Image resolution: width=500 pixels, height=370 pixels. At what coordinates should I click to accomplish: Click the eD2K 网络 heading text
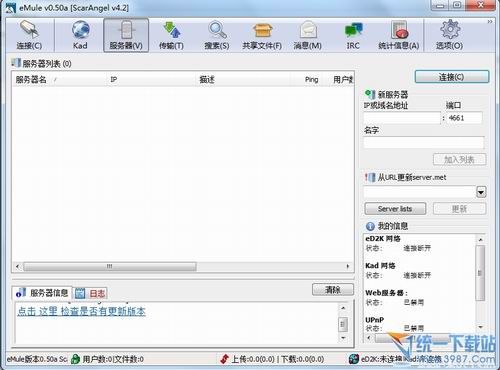(x=383, y=238)
